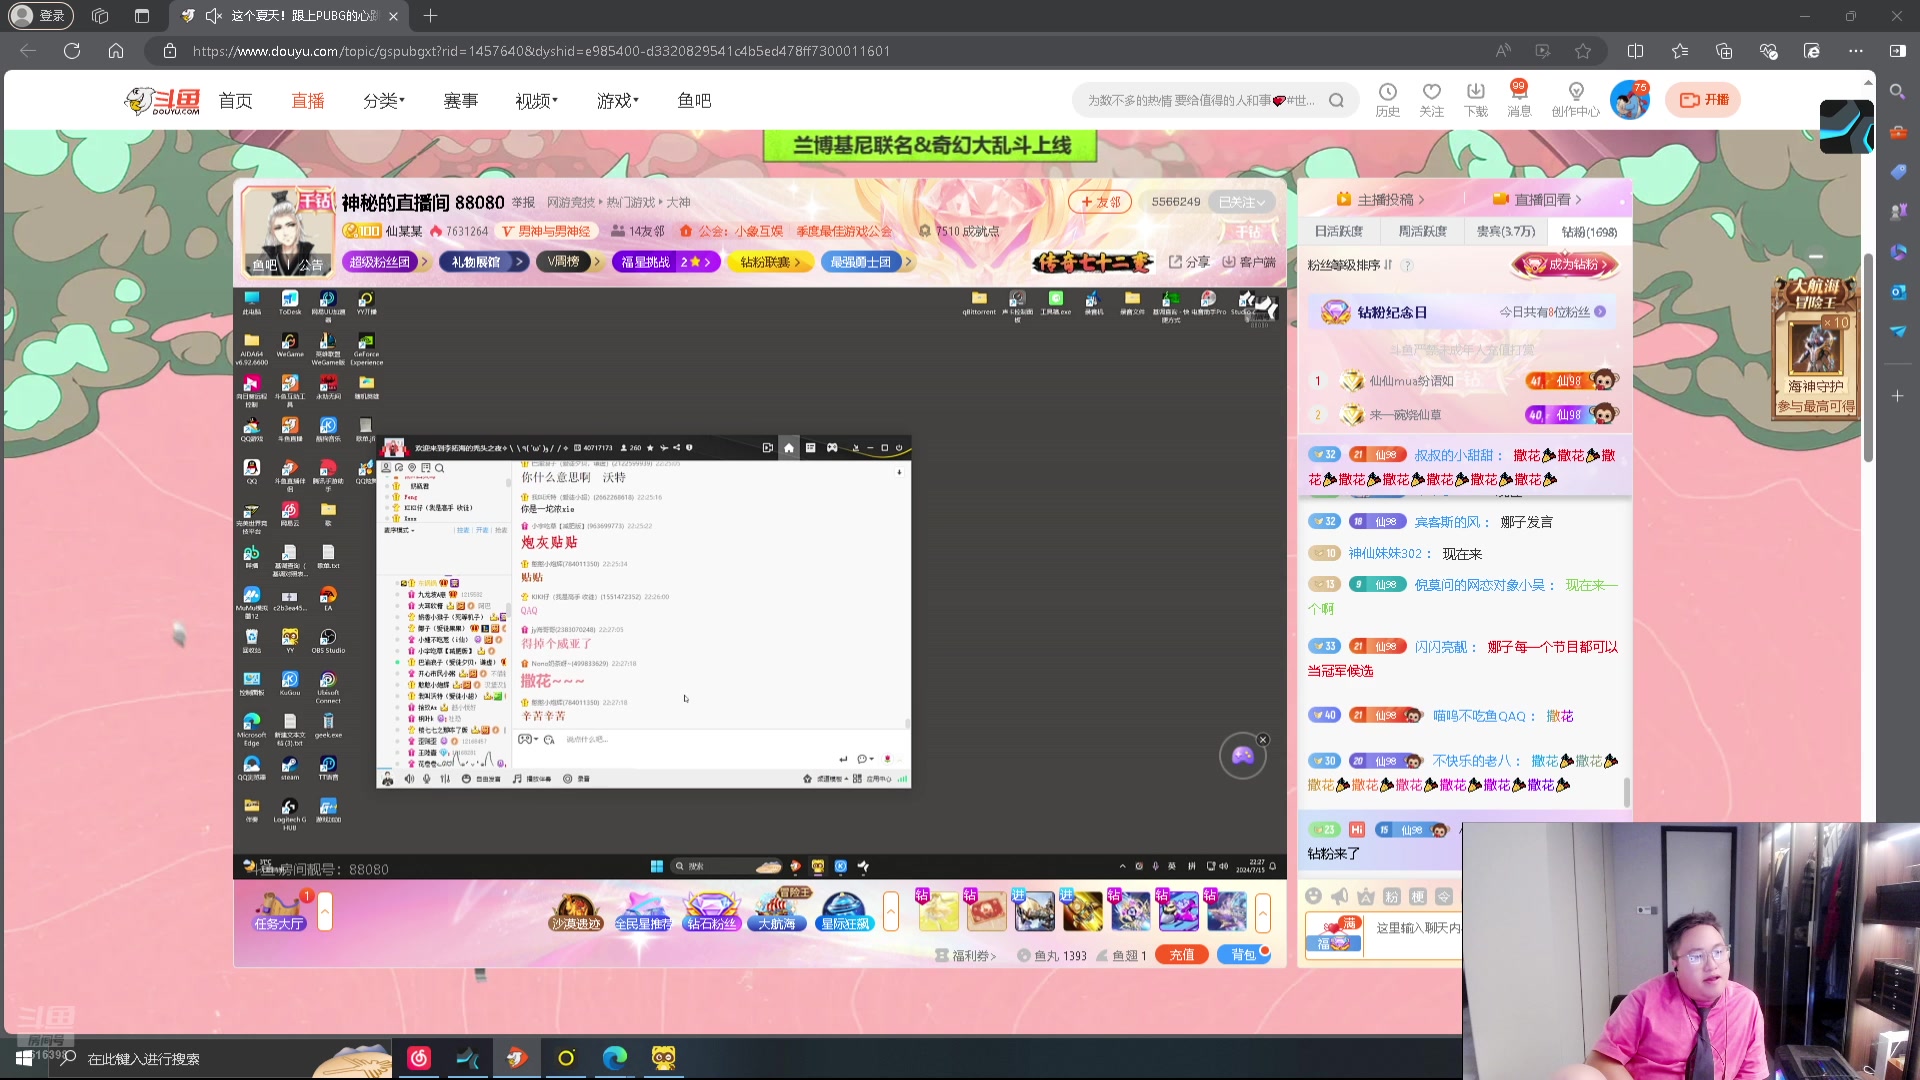The image size is (1920, 1080).
Task: Open the 背包 backpack button
Action: [x=1243, y=955]
